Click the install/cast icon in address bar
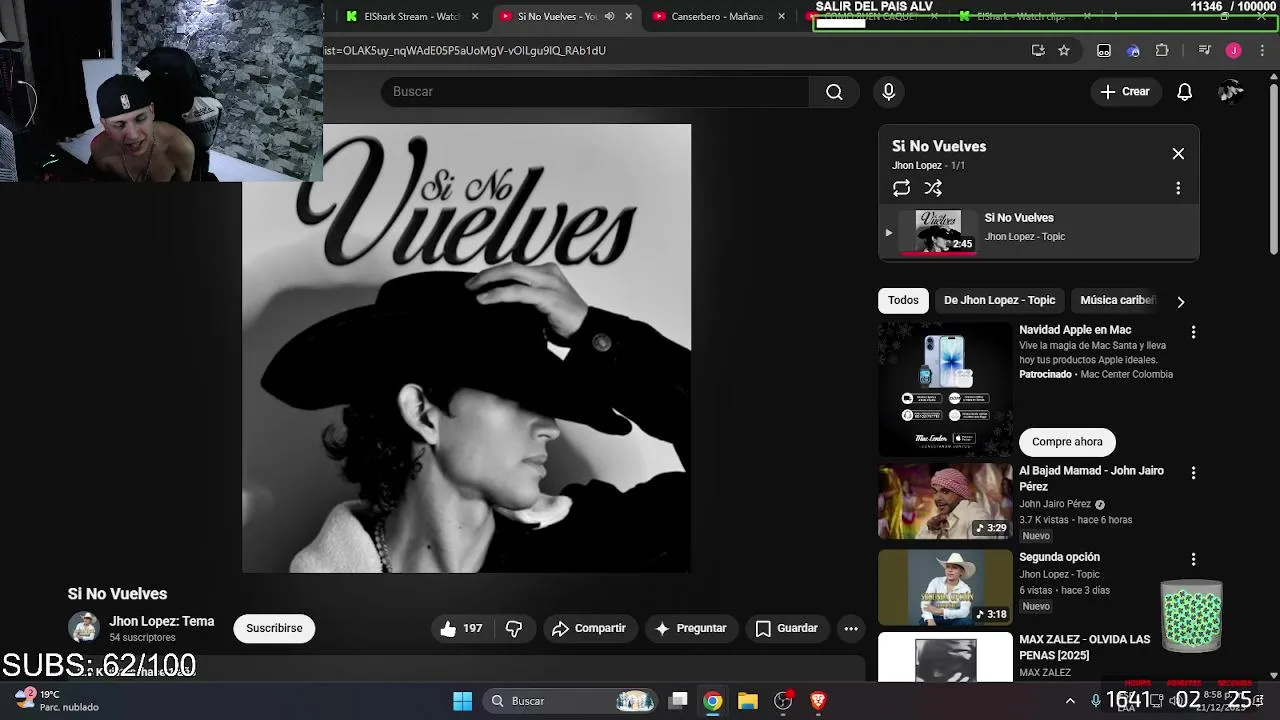The image size is (1280, 720). pyautogui.click(x=1038, y=50)
